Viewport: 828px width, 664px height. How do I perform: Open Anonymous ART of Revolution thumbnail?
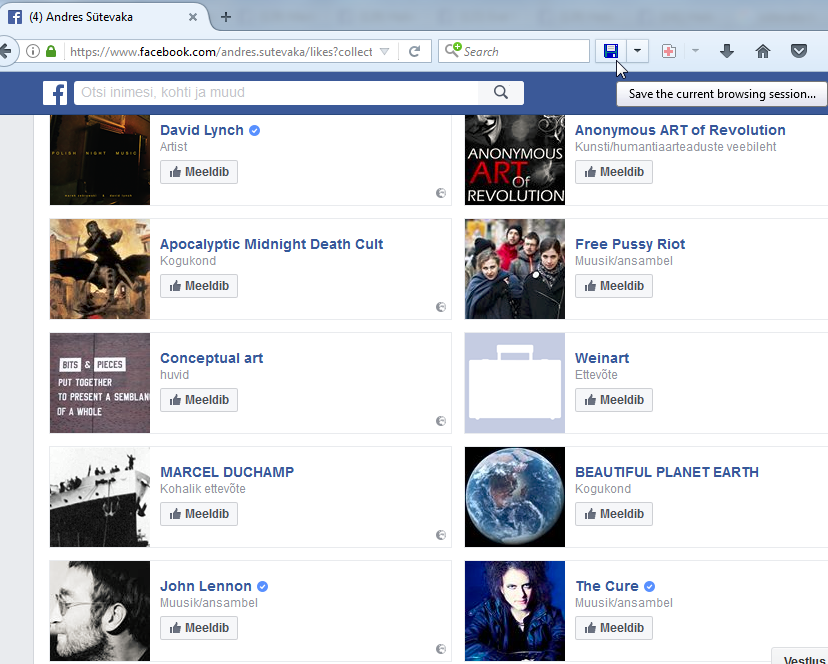515,160
